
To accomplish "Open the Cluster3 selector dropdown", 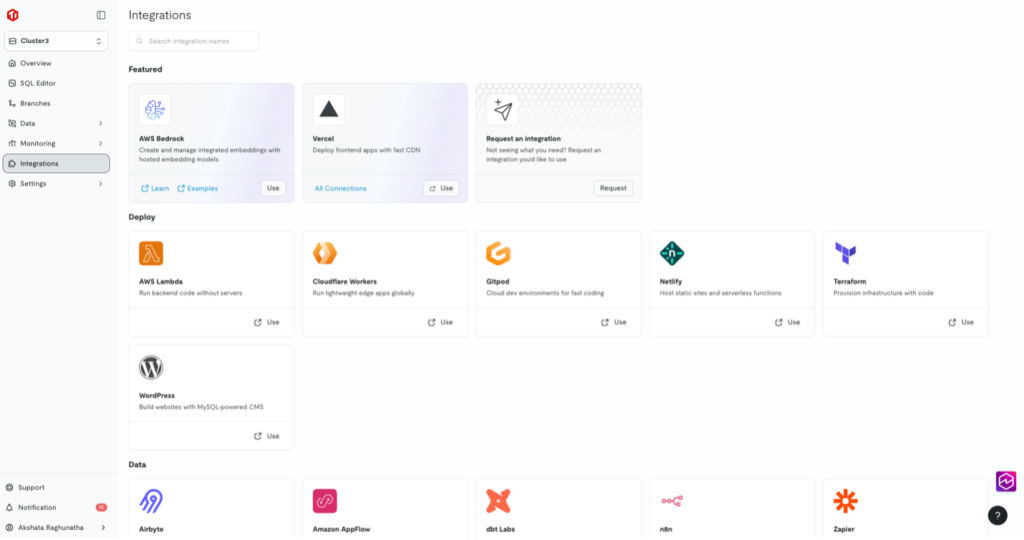I will coord(56,41).
